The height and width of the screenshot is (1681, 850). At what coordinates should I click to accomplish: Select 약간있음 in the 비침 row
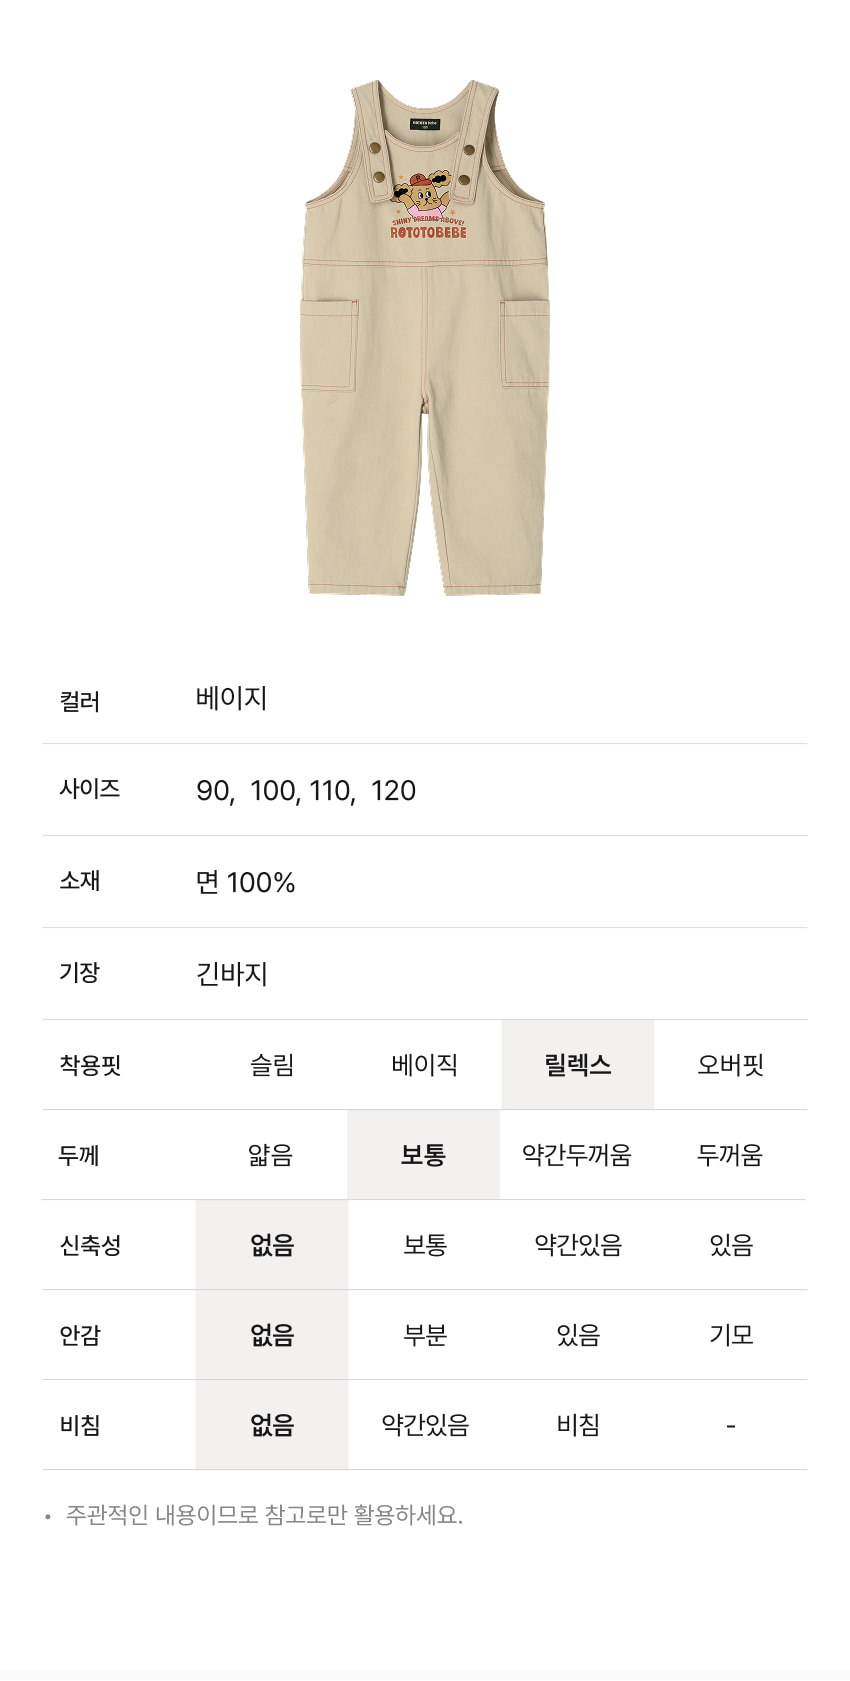point(425,1425)
